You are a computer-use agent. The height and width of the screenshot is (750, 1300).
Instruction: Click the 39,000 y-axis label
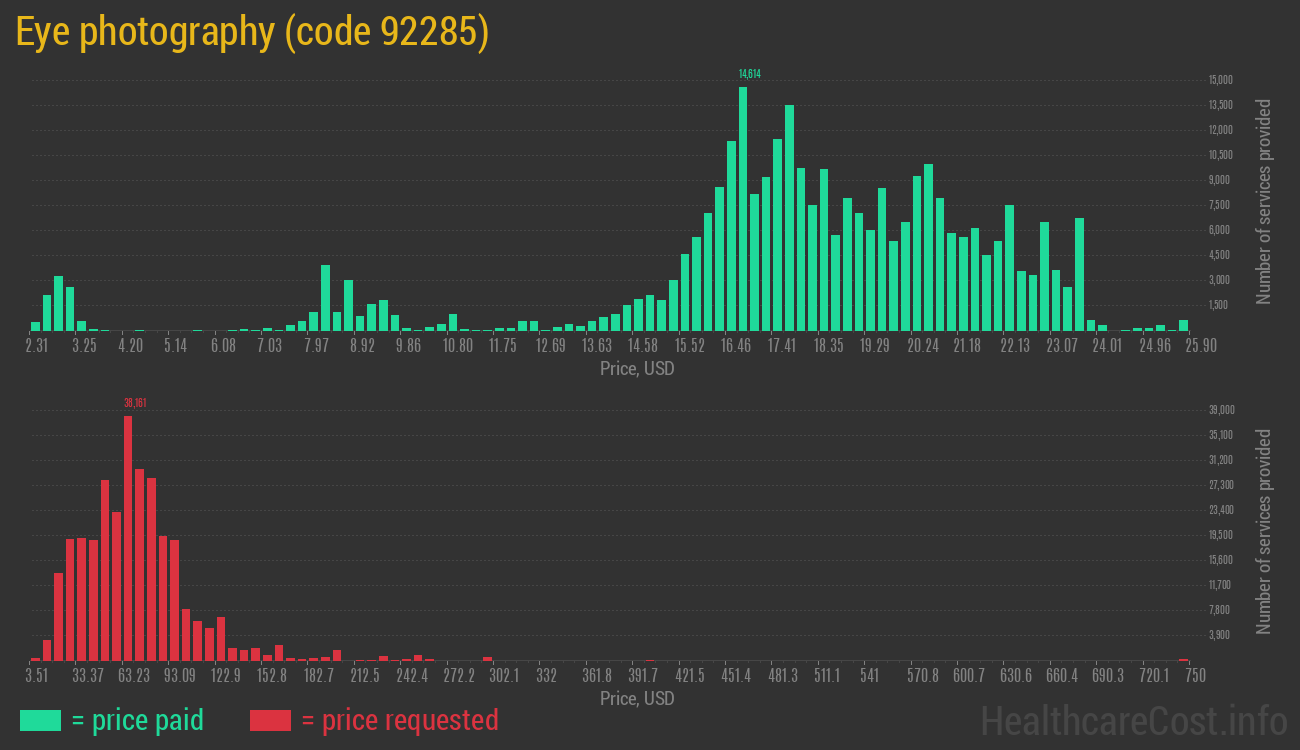(1220, 410)
